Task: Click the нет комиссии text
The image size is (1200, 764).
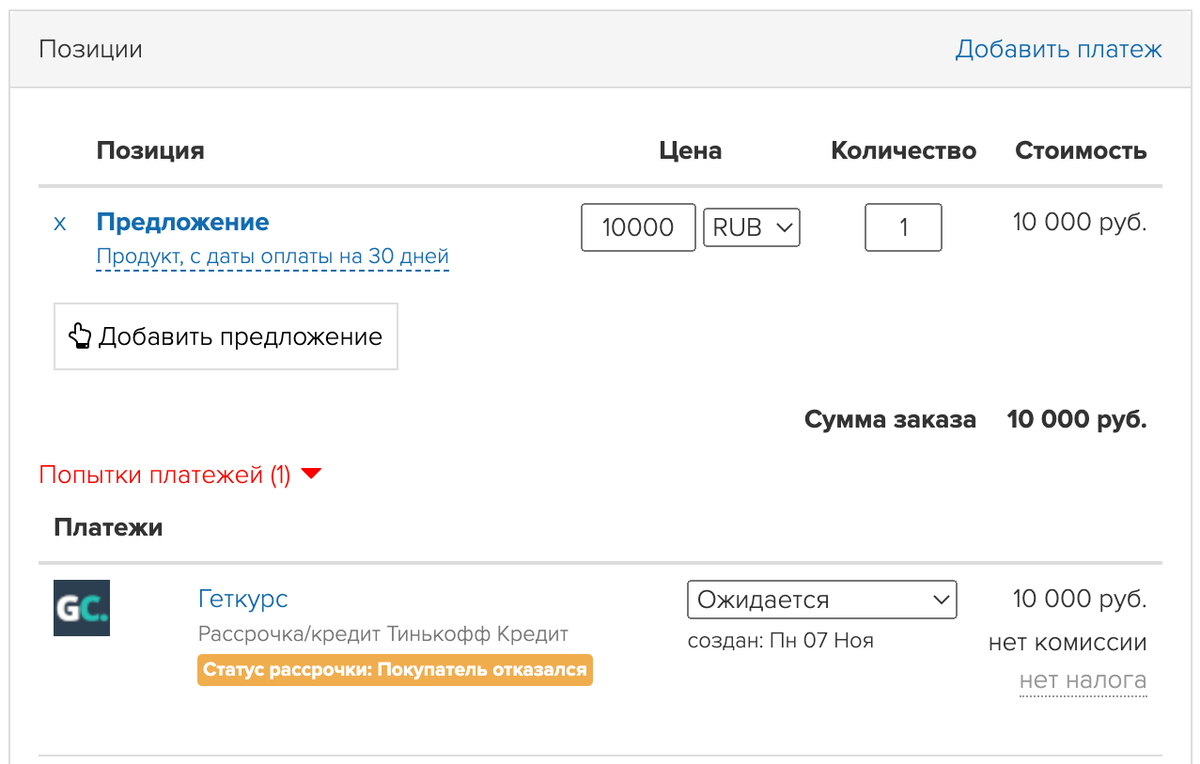Action: [x=1067, y=642]
